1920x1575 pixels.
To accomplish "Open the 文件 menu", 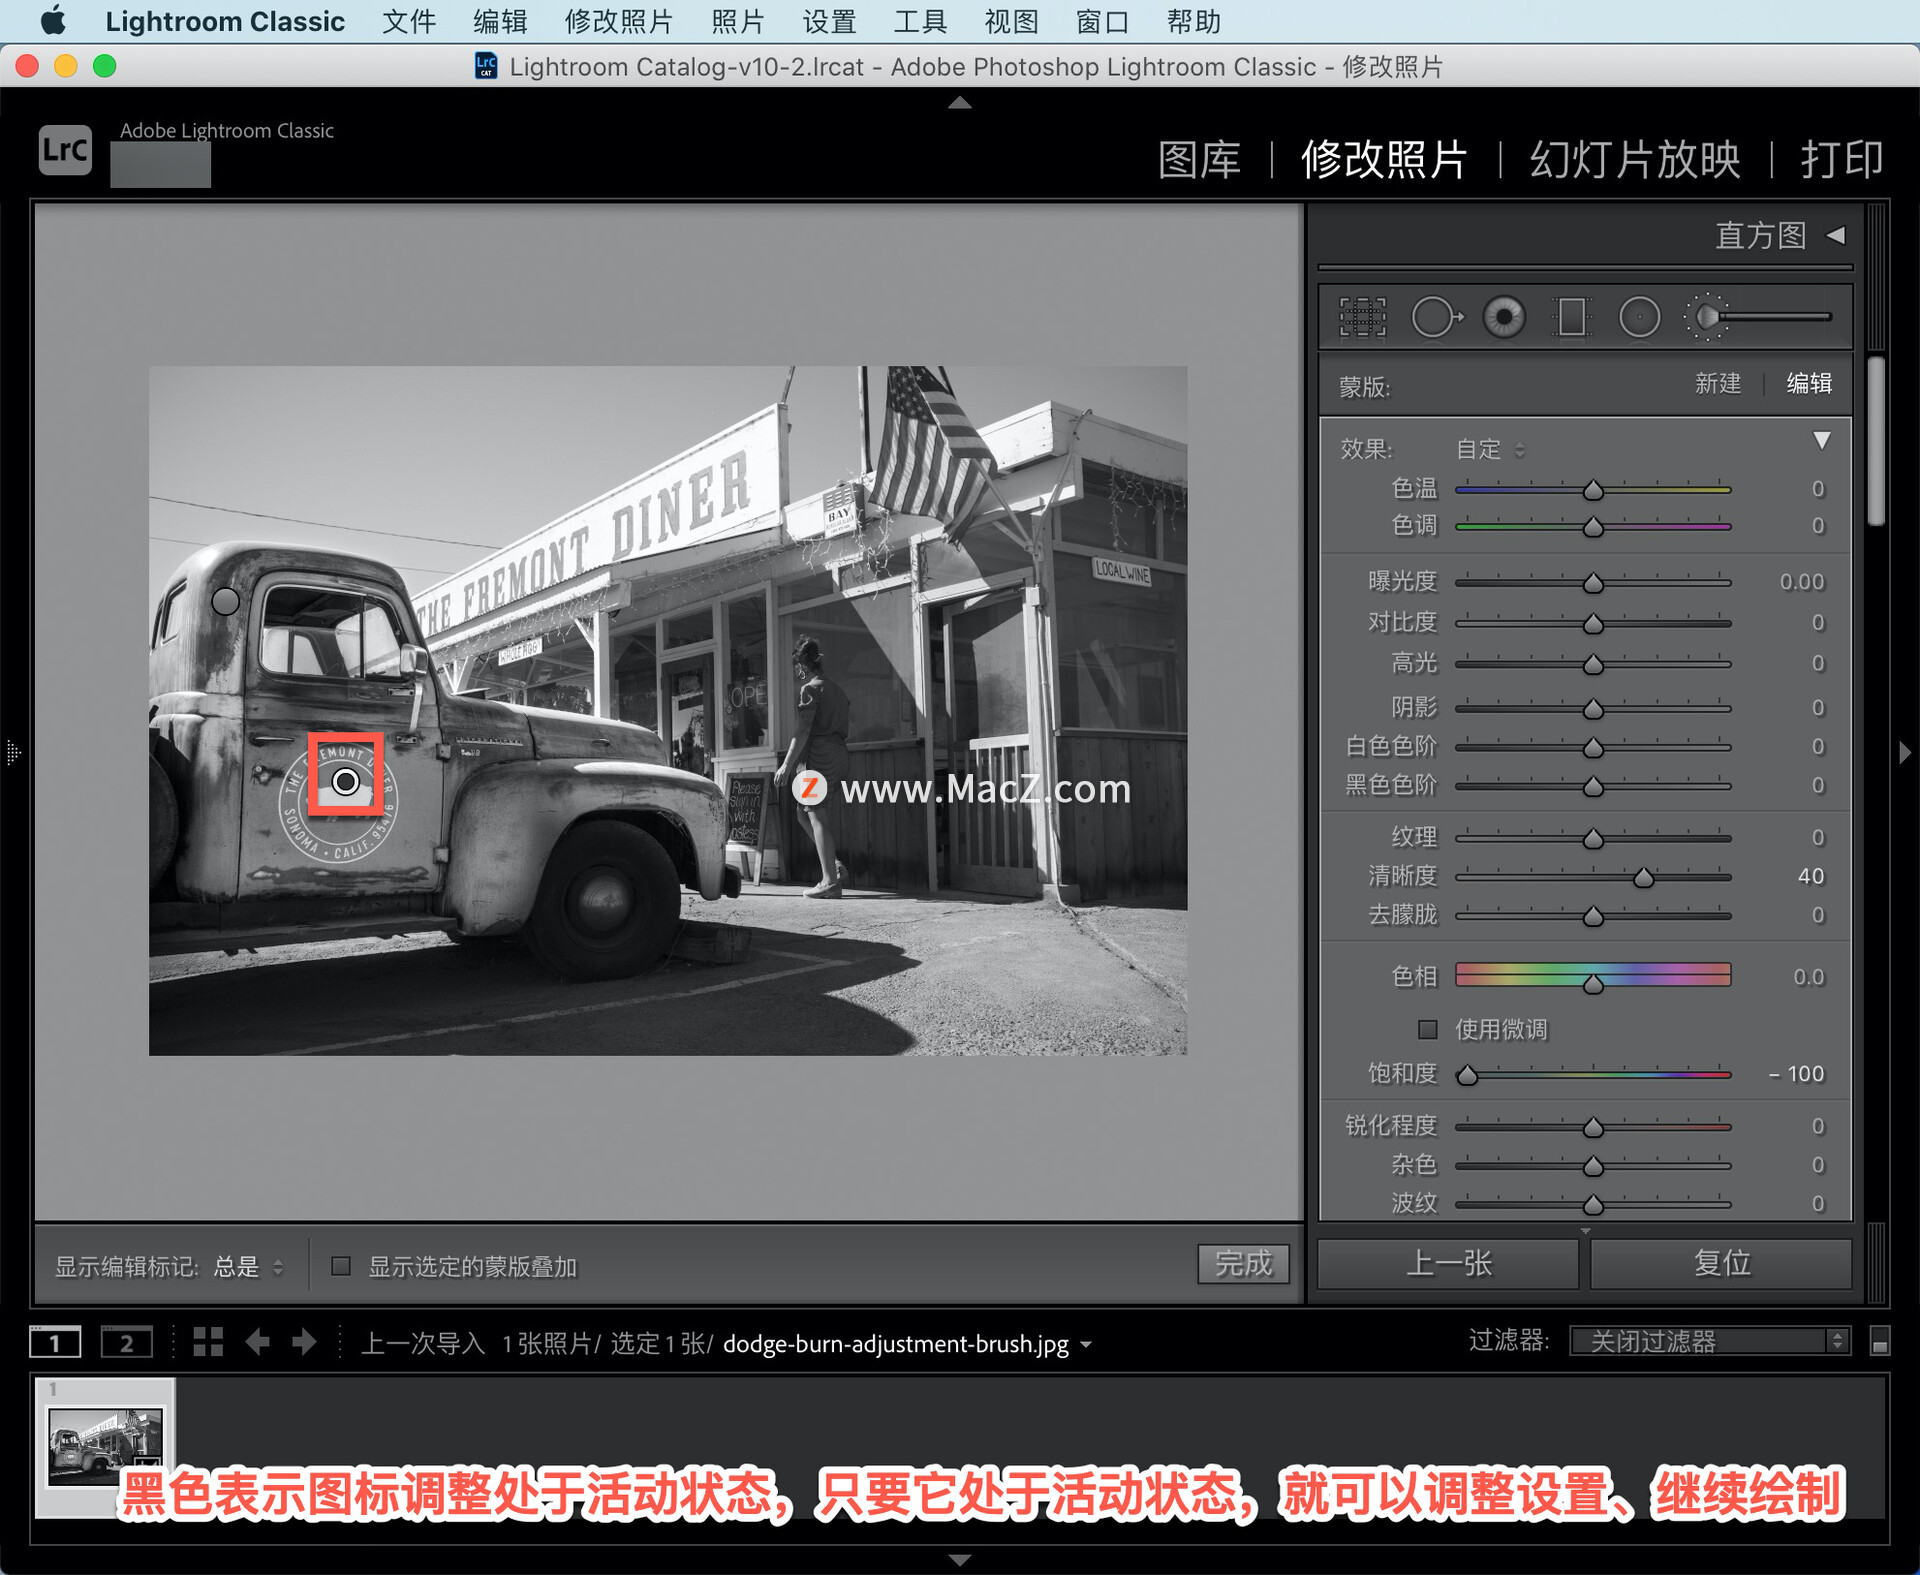I will click(409, 21).
